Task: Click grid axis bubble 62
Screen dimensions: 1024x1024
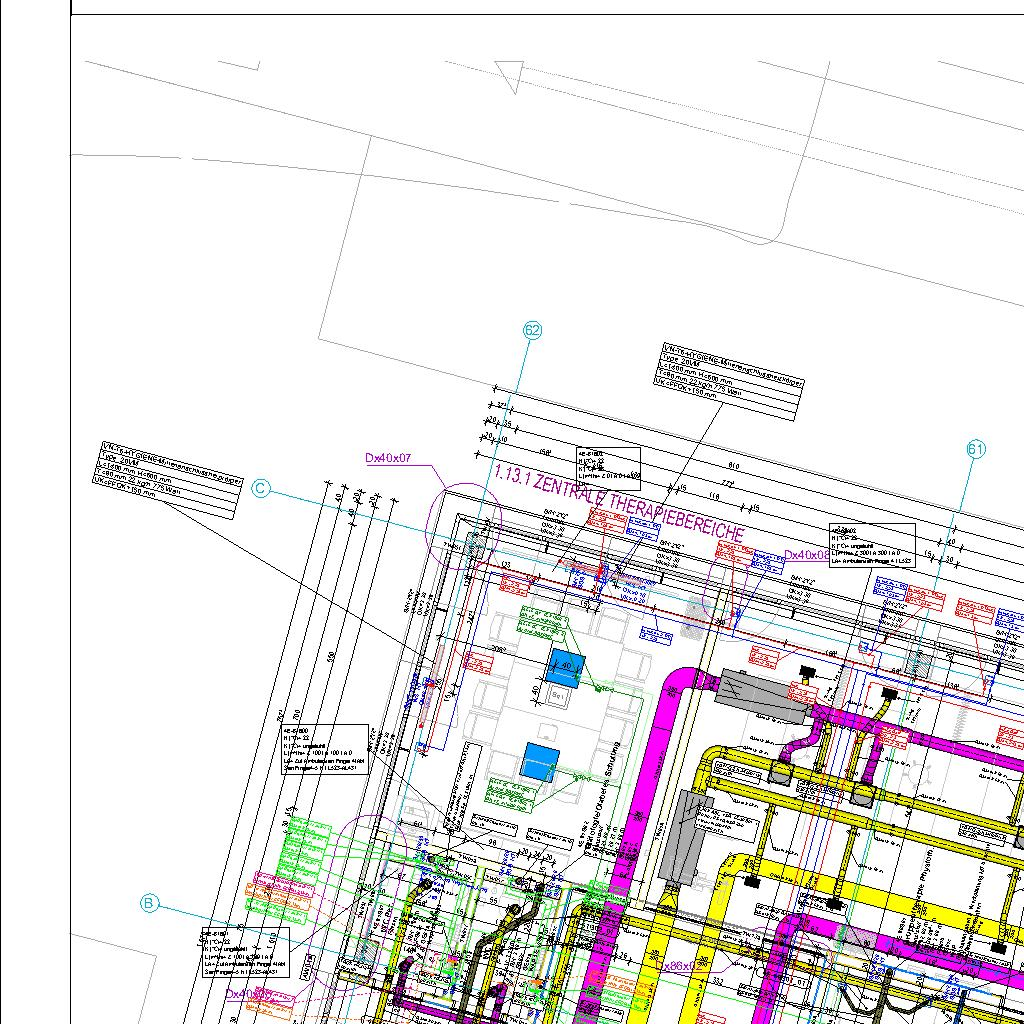Action: coord(532,331)
